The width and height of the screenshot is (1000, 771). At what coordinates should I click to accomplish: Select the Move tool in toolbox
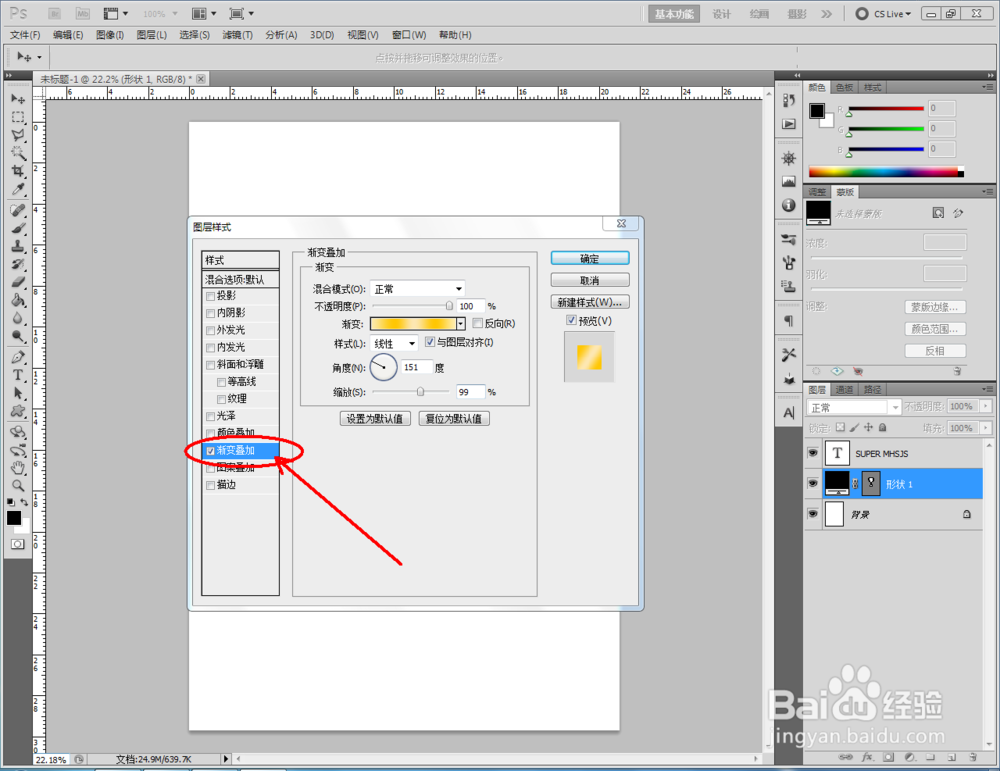18,99
